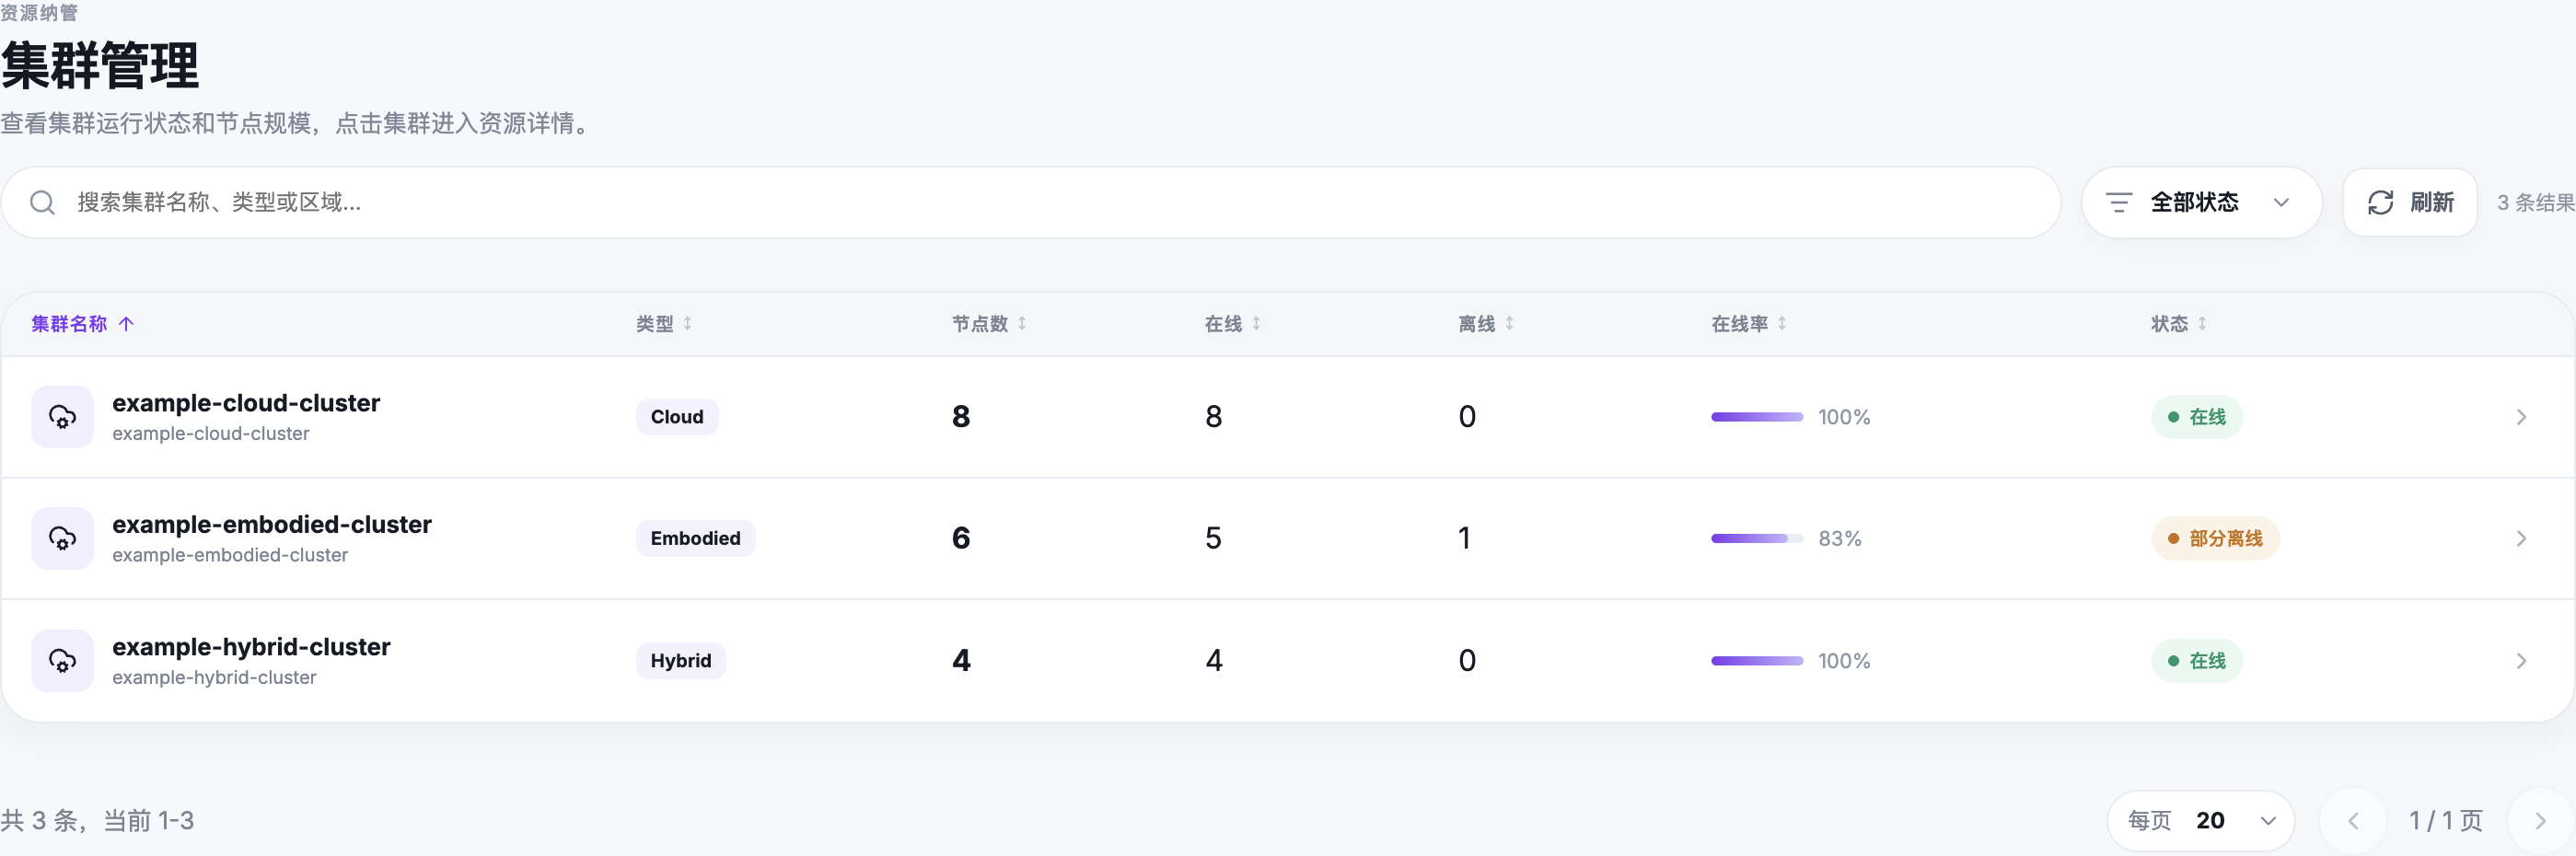Open the example-hybrid-cluster name link
Image resolution: width=2576 pixels, height=856 pixels.
[x=251, y=647]
